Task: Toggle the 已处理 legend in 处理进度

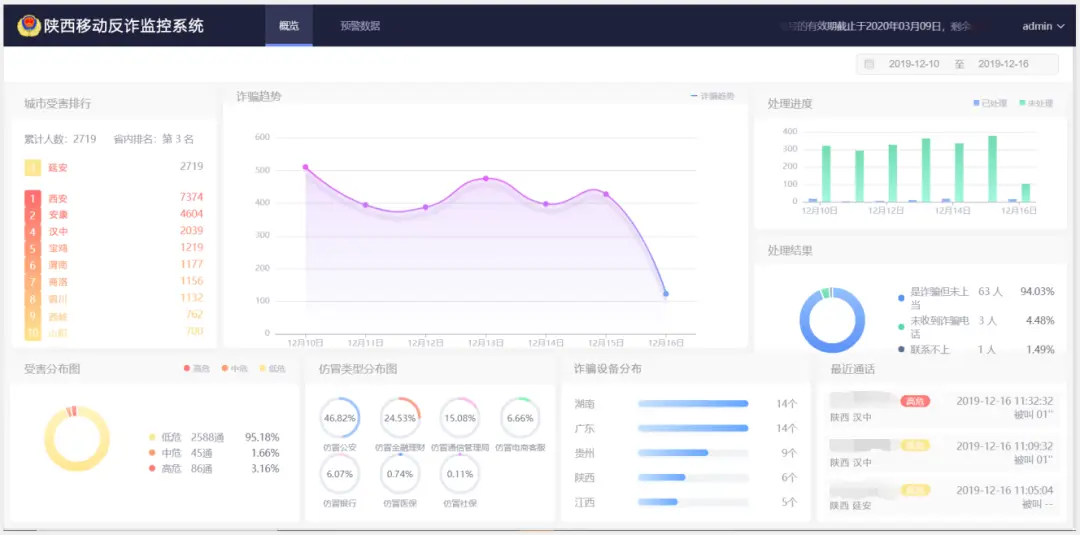Action: (x=990, y=103)
